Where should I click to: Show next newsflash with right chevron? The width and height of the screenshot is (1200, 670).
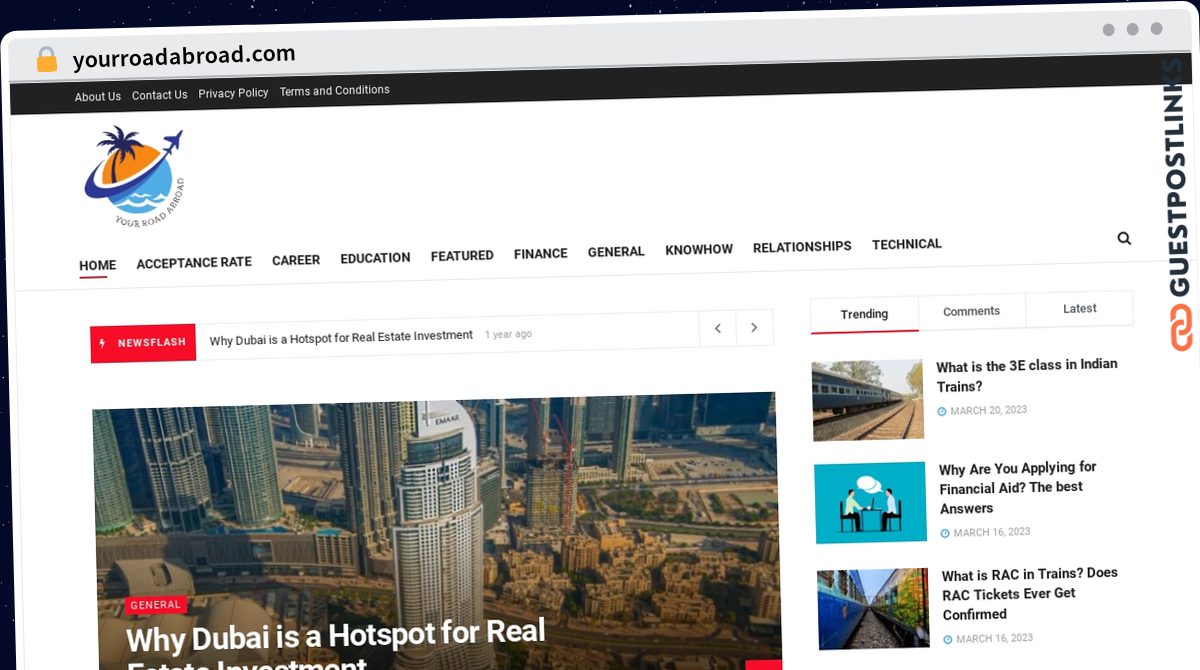755,328
